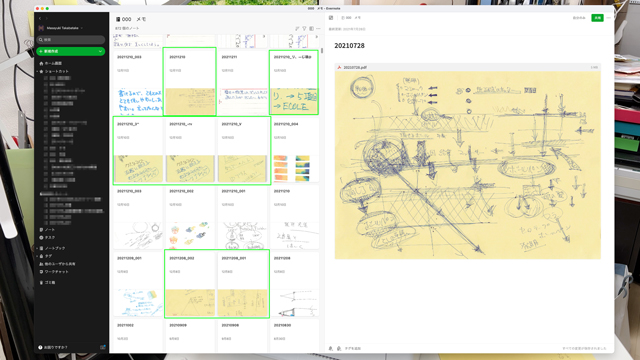Collapse the Shortcuts (ショートカット) section
The height and width of the screenshot is (360, 640).
37,71
